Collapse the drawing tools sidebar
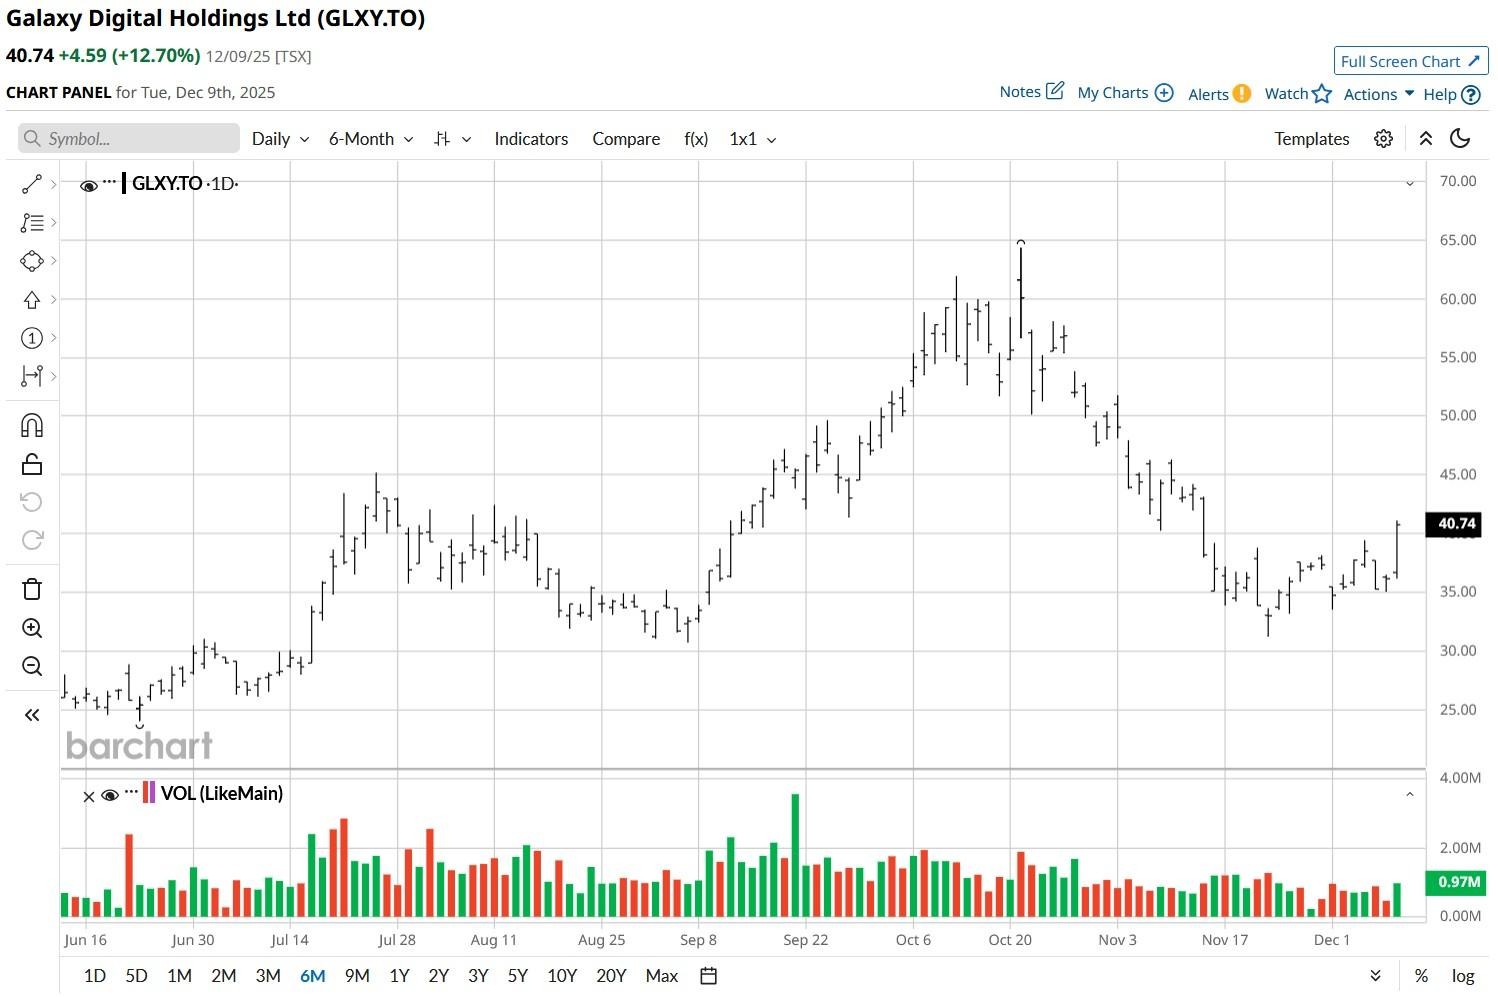This screenshot has height=997, width=1498. point(32,715)
